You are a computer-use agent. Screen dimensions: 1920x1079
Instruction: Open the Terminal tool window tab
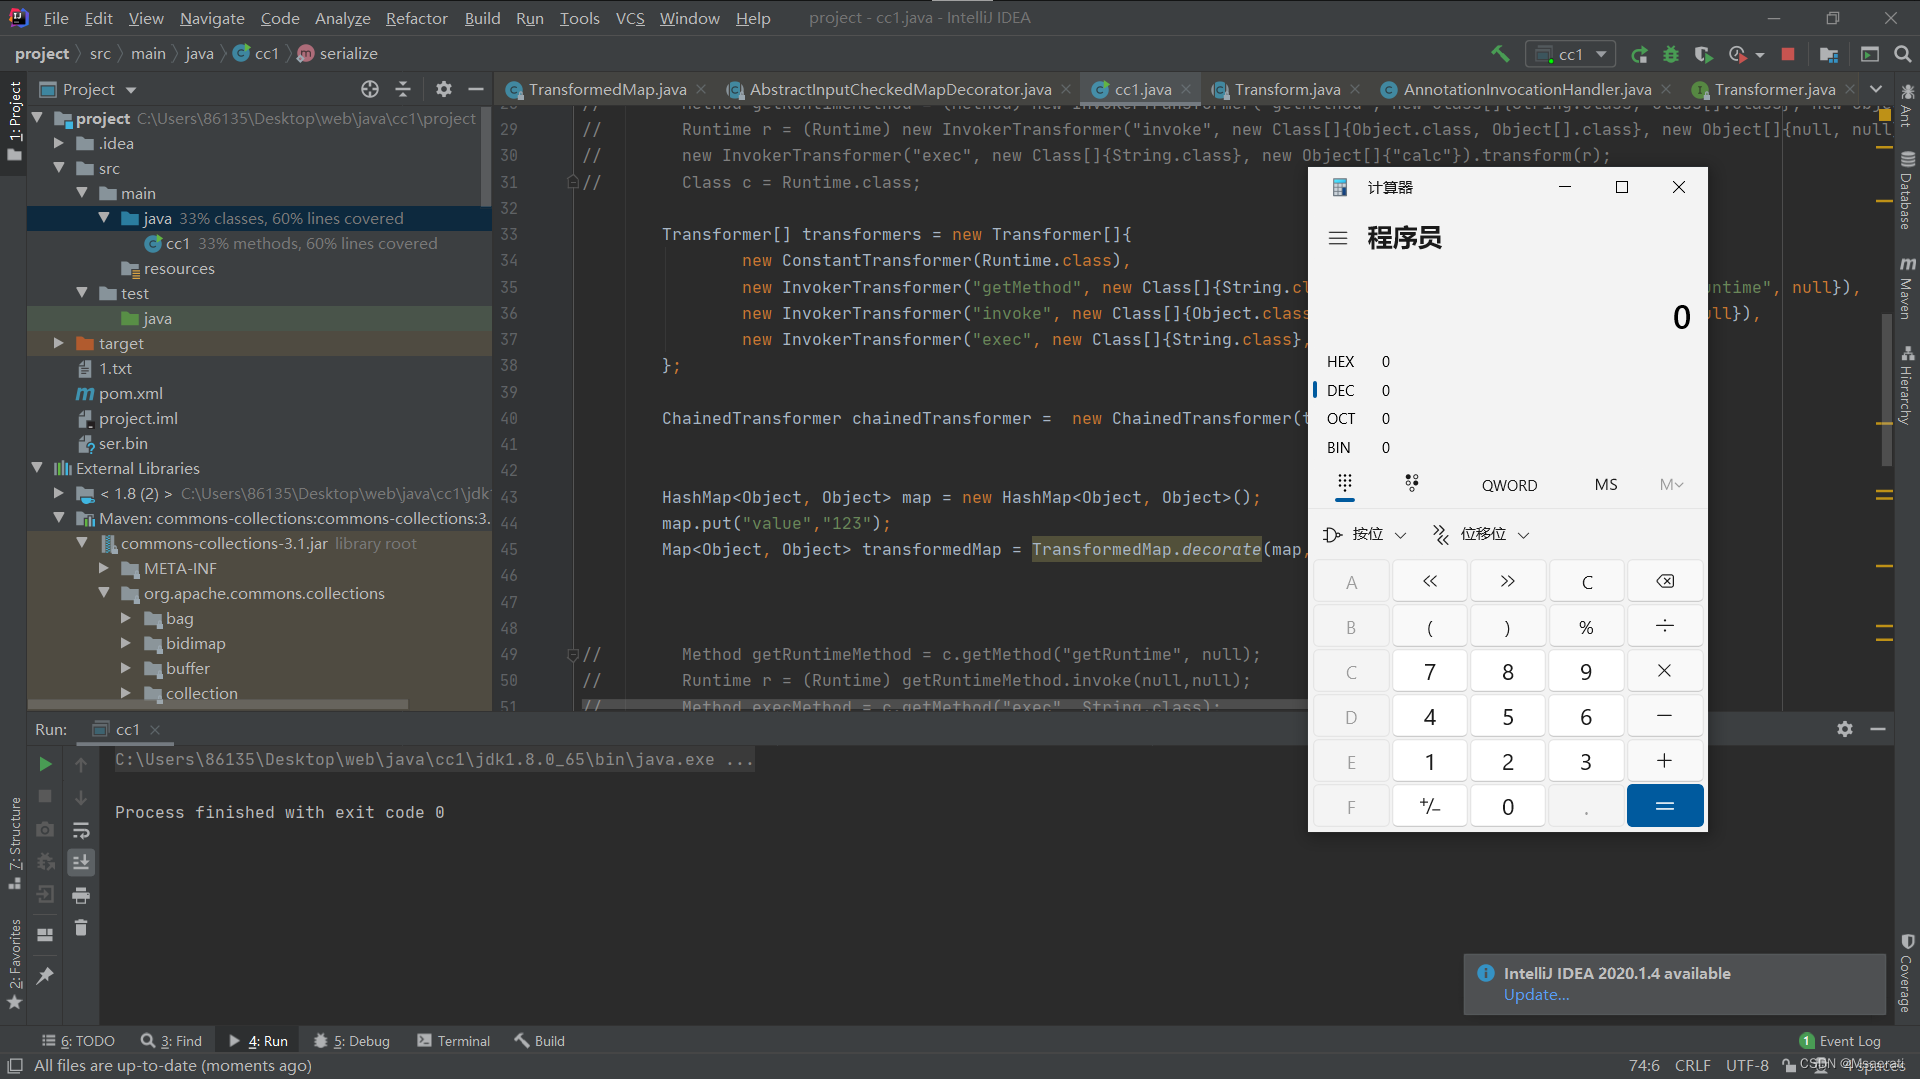[454, 1041]
